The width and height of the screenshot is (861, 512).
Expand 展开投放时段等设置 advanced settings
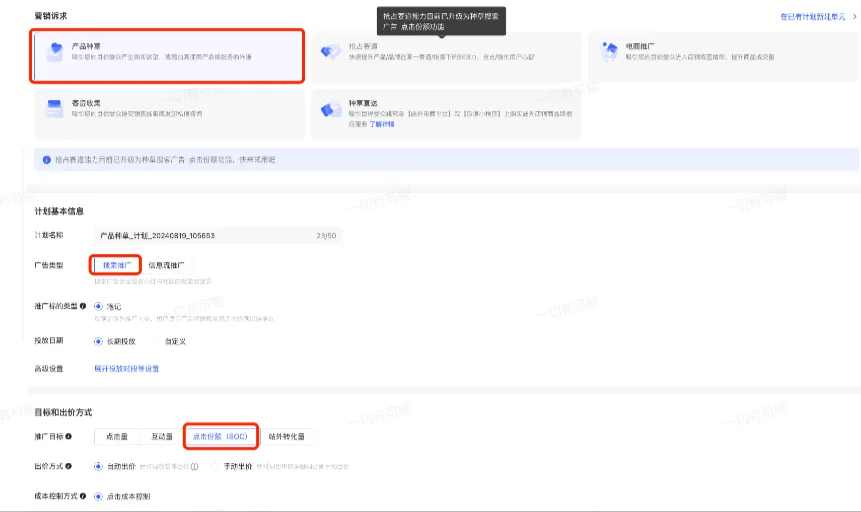(x=127, y=369)
